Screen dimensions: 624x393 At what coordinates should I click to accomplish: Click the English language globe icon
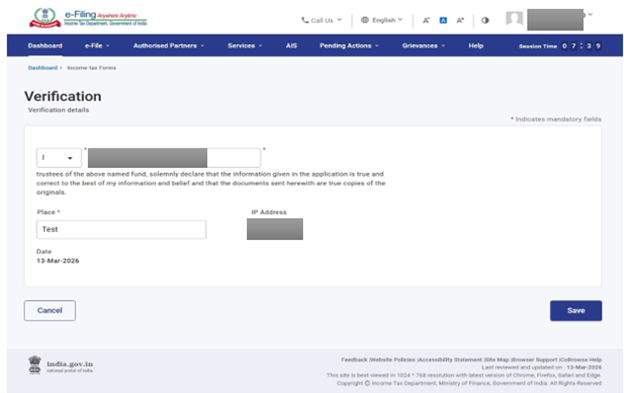(365, 20)
